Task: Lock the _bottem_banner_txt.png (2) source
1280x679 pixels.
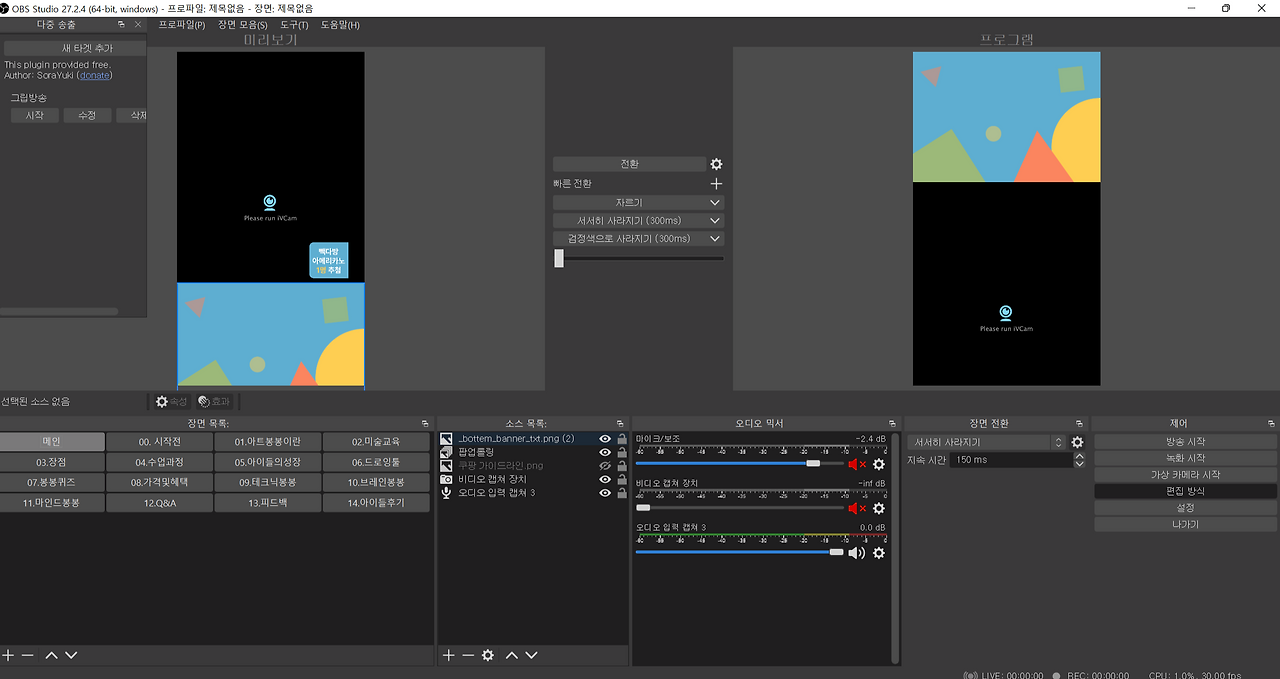Action: coord(622,439)
